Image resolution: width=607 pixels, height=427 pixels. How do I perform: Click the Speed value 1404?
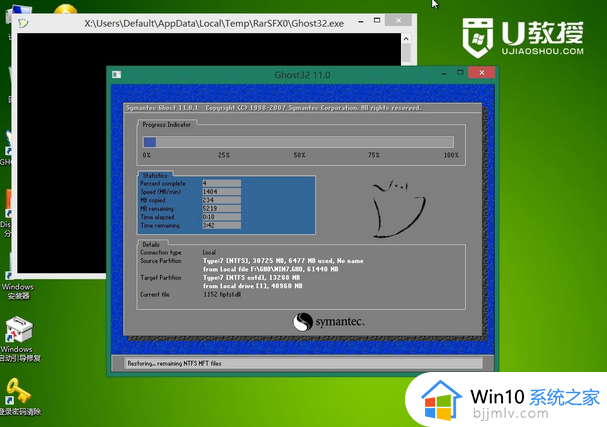pos(221,192)
